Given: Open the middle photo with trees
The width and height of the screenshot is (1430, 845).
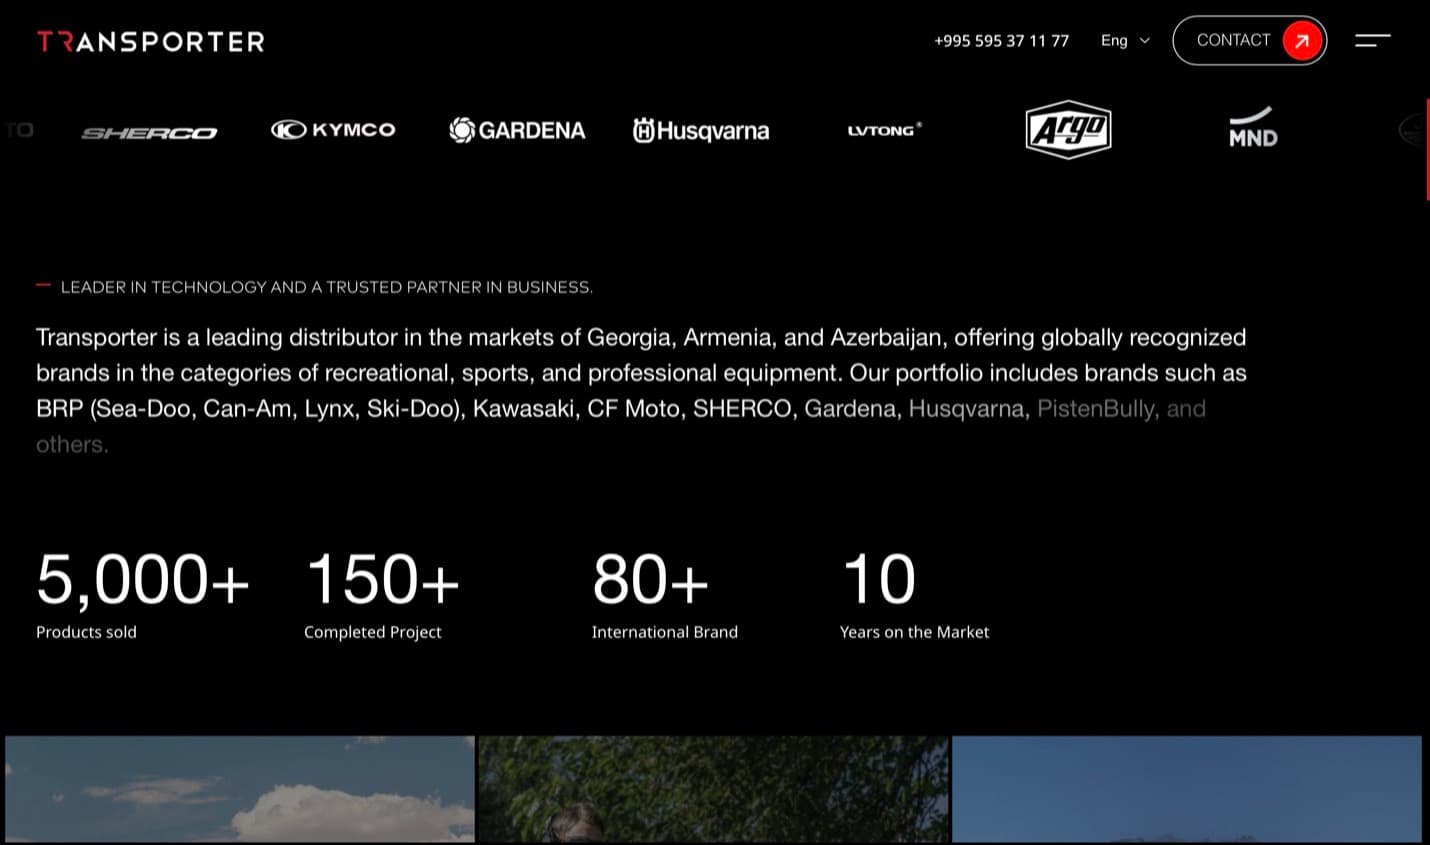Looking at the screenshot, I should [714, 790].
